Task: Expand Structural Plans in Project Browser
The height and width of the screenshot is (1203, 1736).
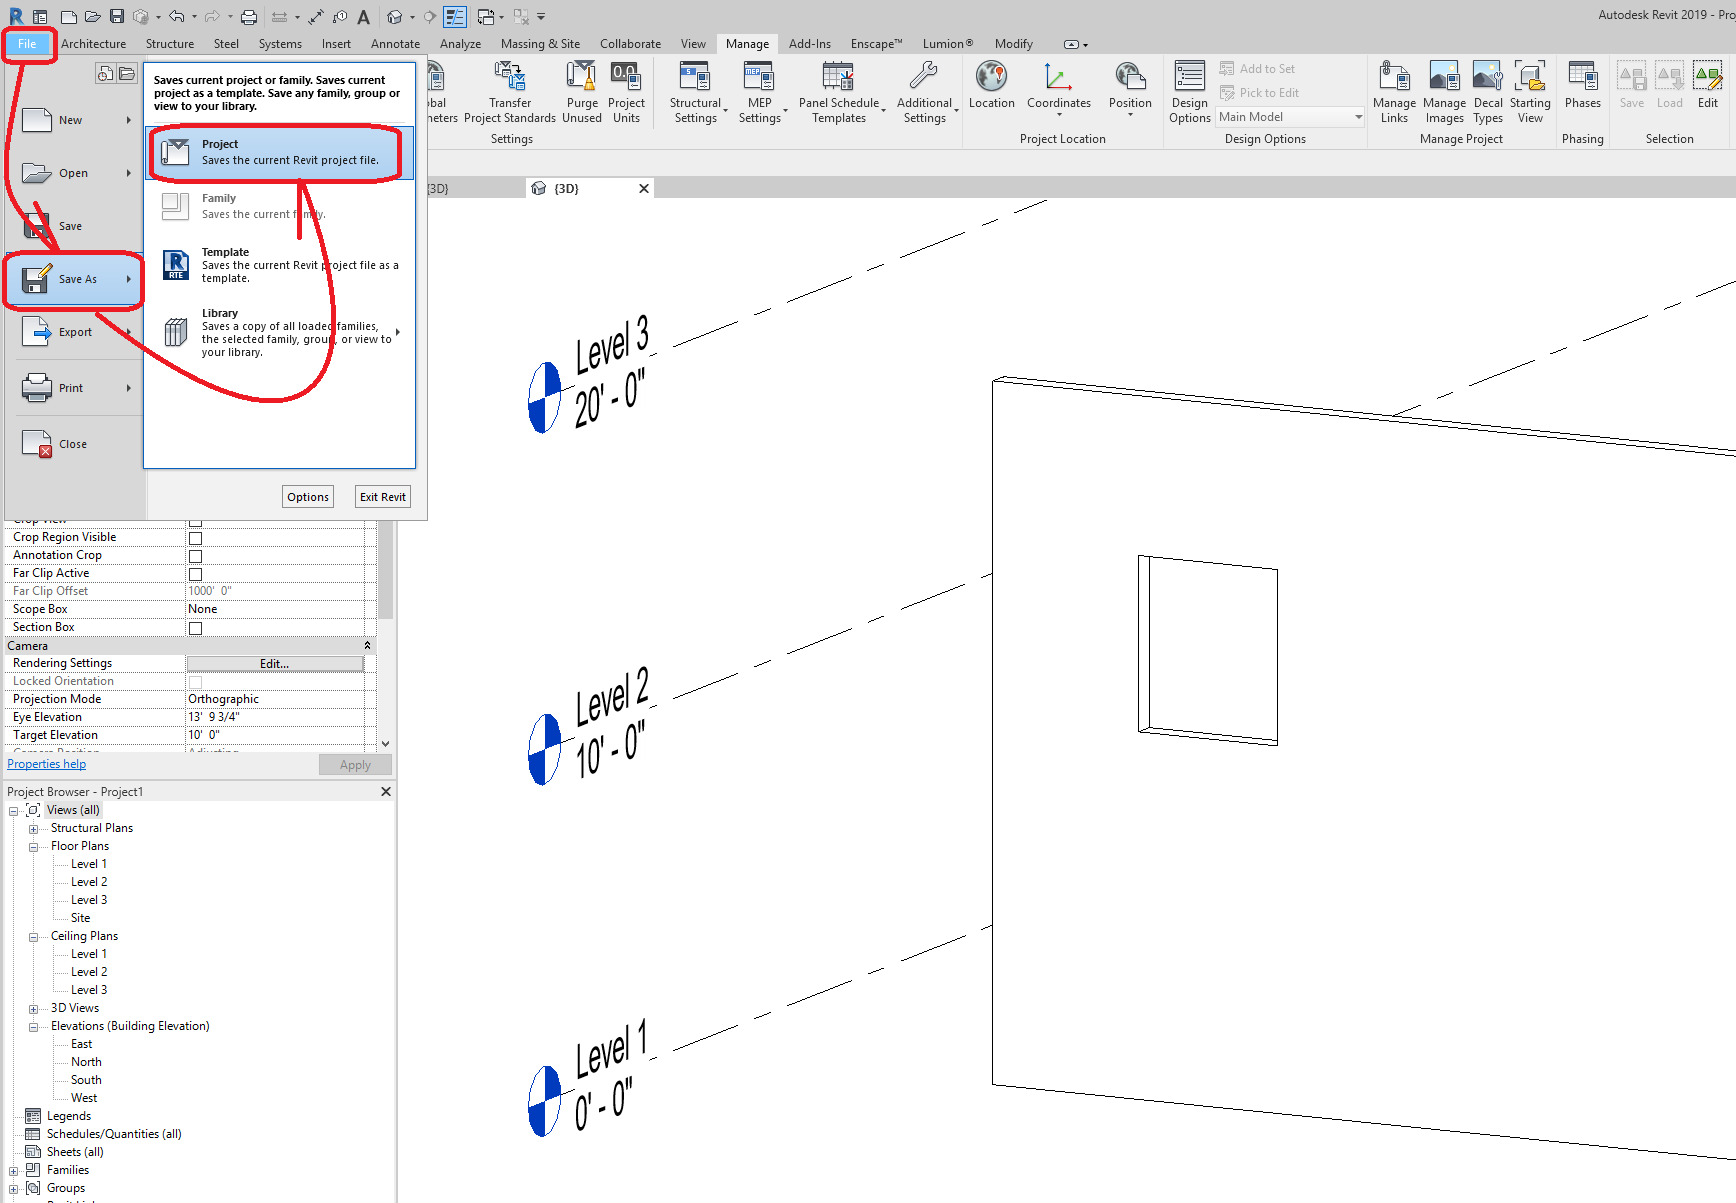Action: pyautogui.click(x=33, y=827)
